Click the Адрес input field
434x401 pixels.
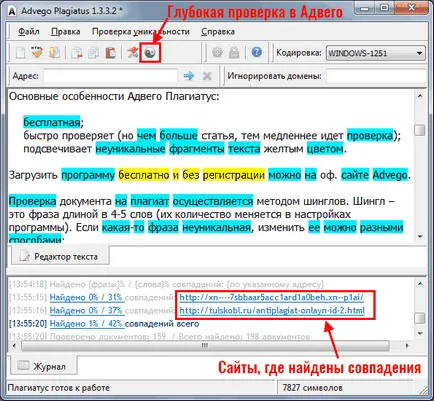(110, 76)
